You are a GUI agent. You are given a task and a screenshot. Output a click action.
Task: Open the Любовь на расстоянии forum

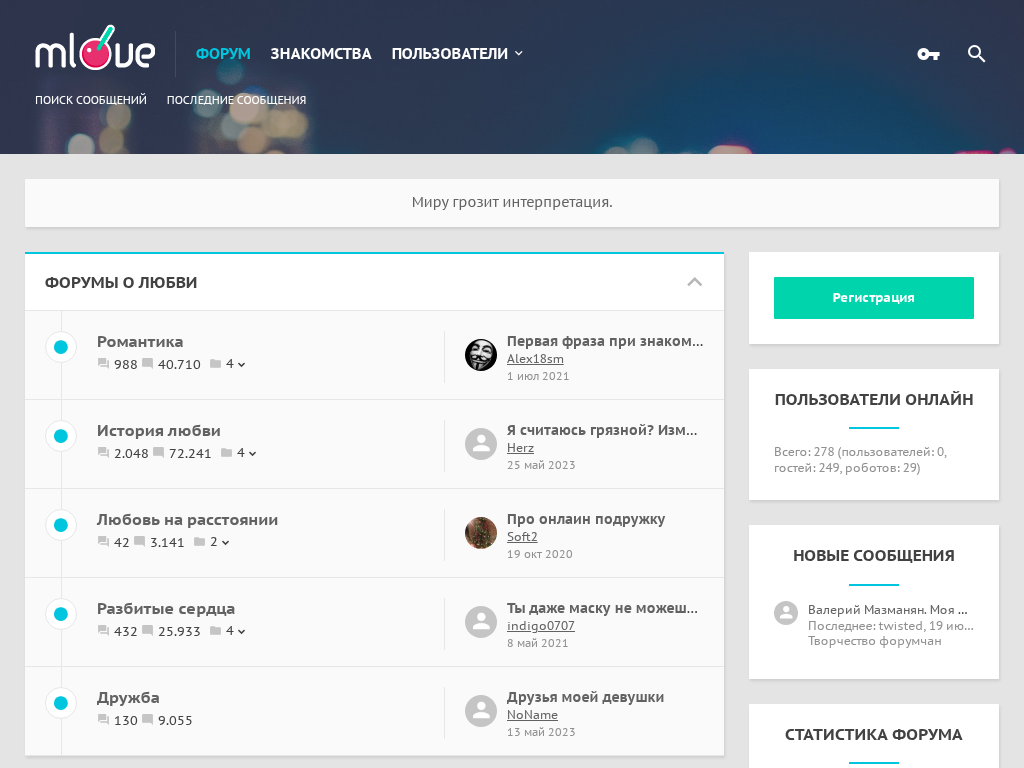(187, 520)
